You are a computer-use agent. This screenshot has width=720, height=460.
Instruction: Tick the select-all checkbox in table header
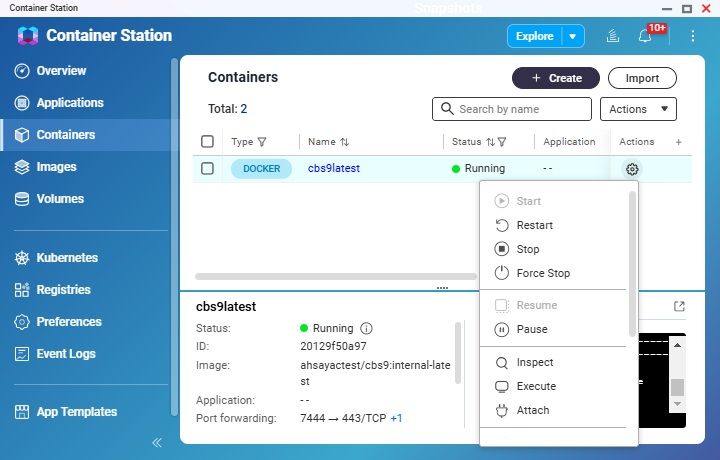(208, 141)
